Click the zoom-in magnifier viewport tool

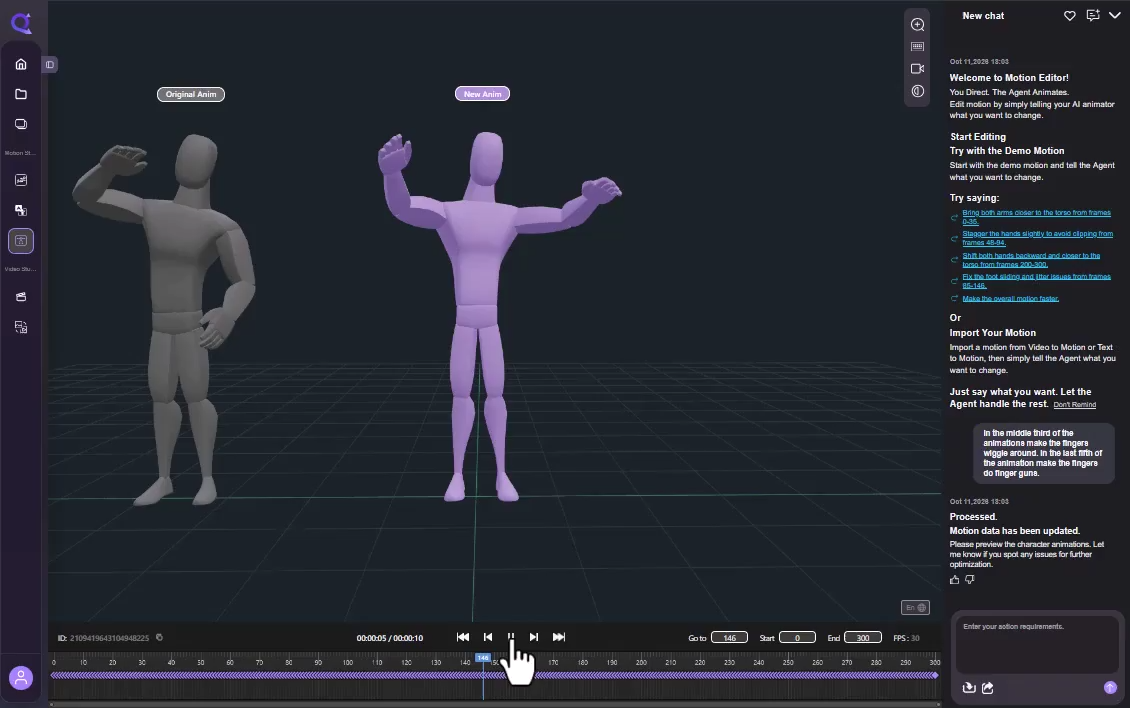point(917,25)
